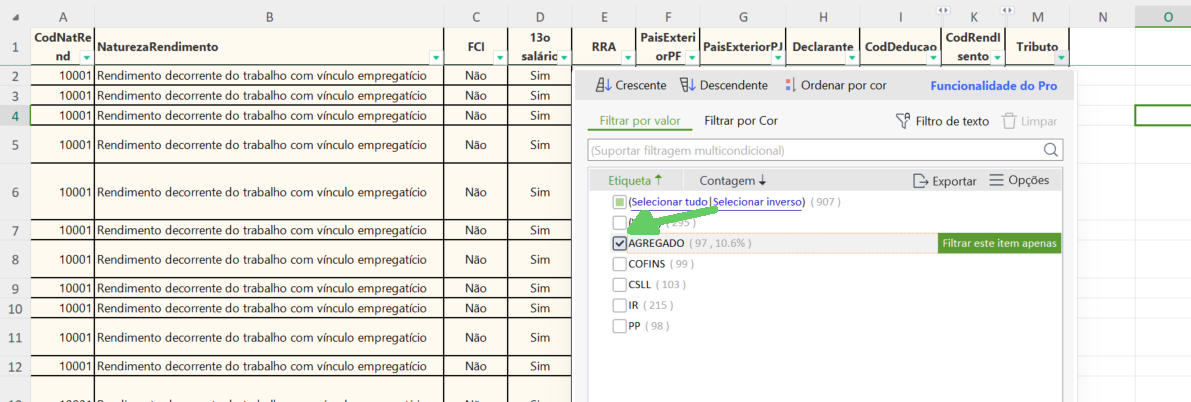Open the Opções menu
Image resolution: width=1191 pixels, height=402 pixels.
[1019, 180]
